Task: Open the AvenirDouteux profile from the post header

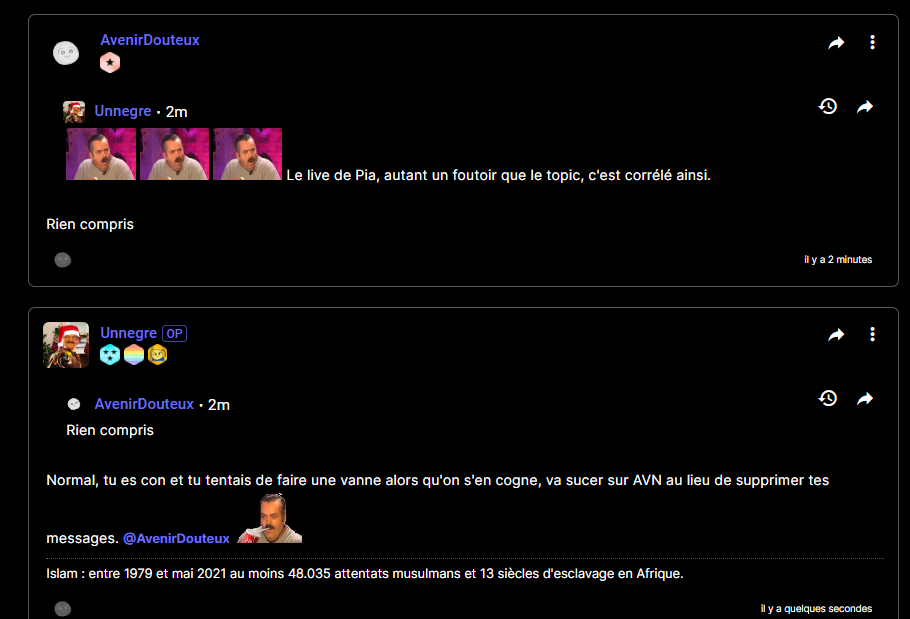Action: tap(150, 39)
